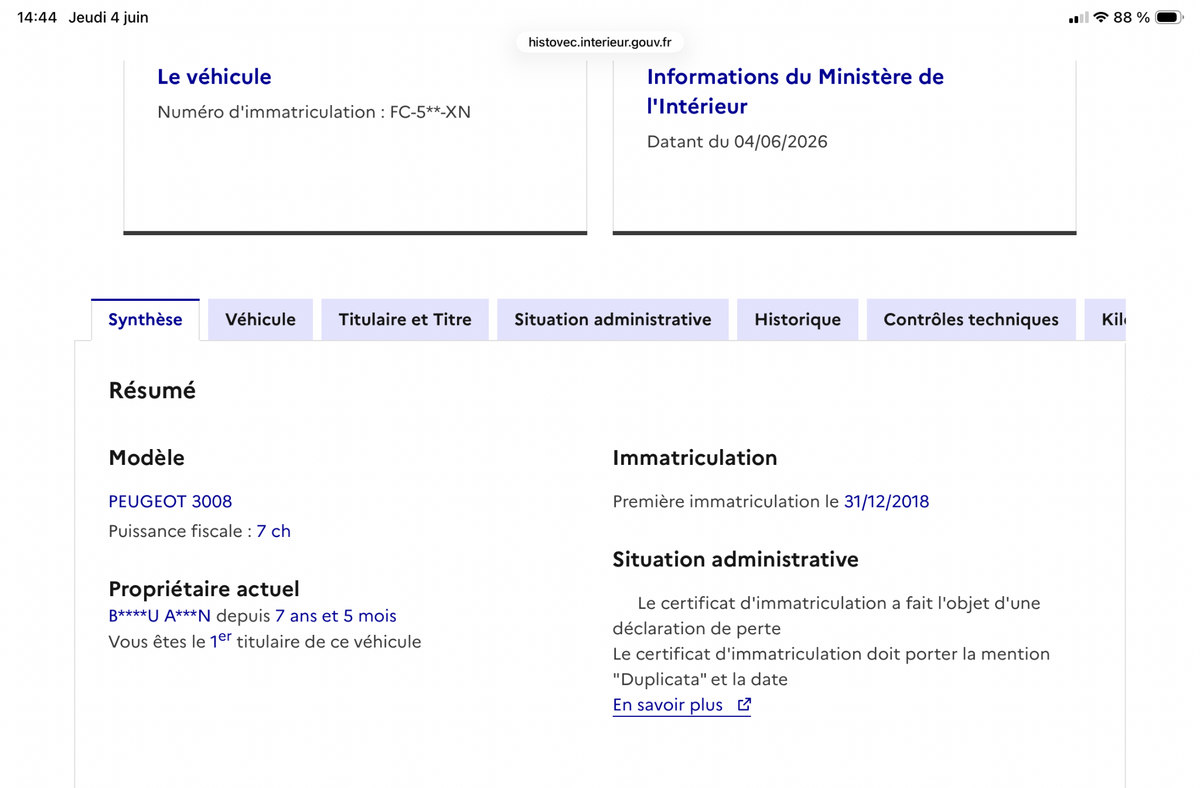Screen dimensions: 1200x788
Task: Tap the battery icon in status bar
Action: click(x=1169, y=17)
